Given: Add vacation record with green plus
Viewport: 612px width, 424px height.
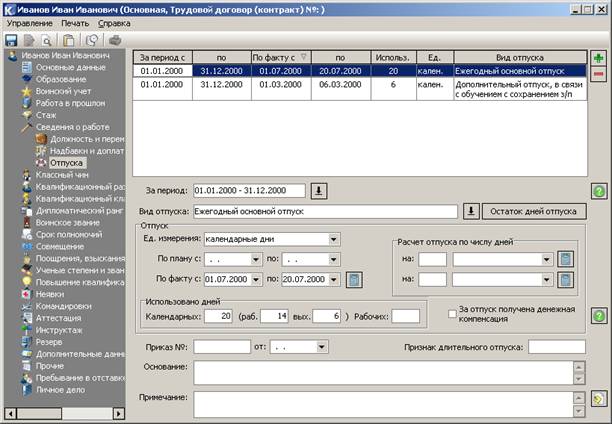Looking at the screenshot, I should click(598, 58).
